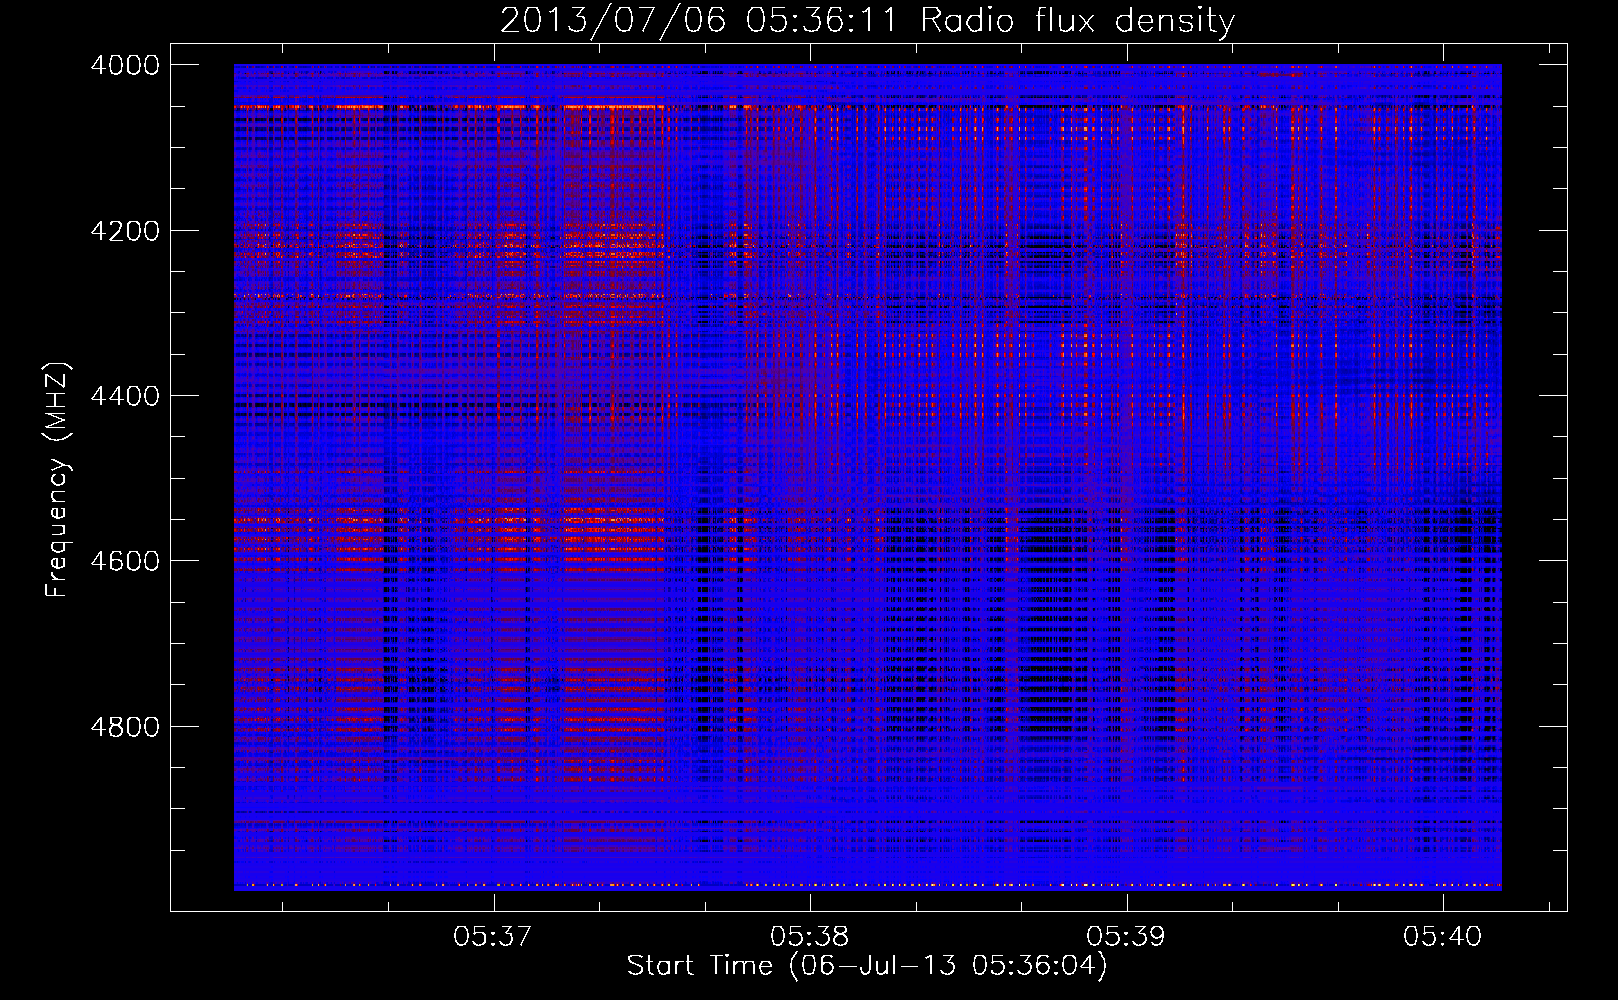Click the 'Frequency (MHZ)' axis title
The image size is (1618, 1000).
point(58,480)
